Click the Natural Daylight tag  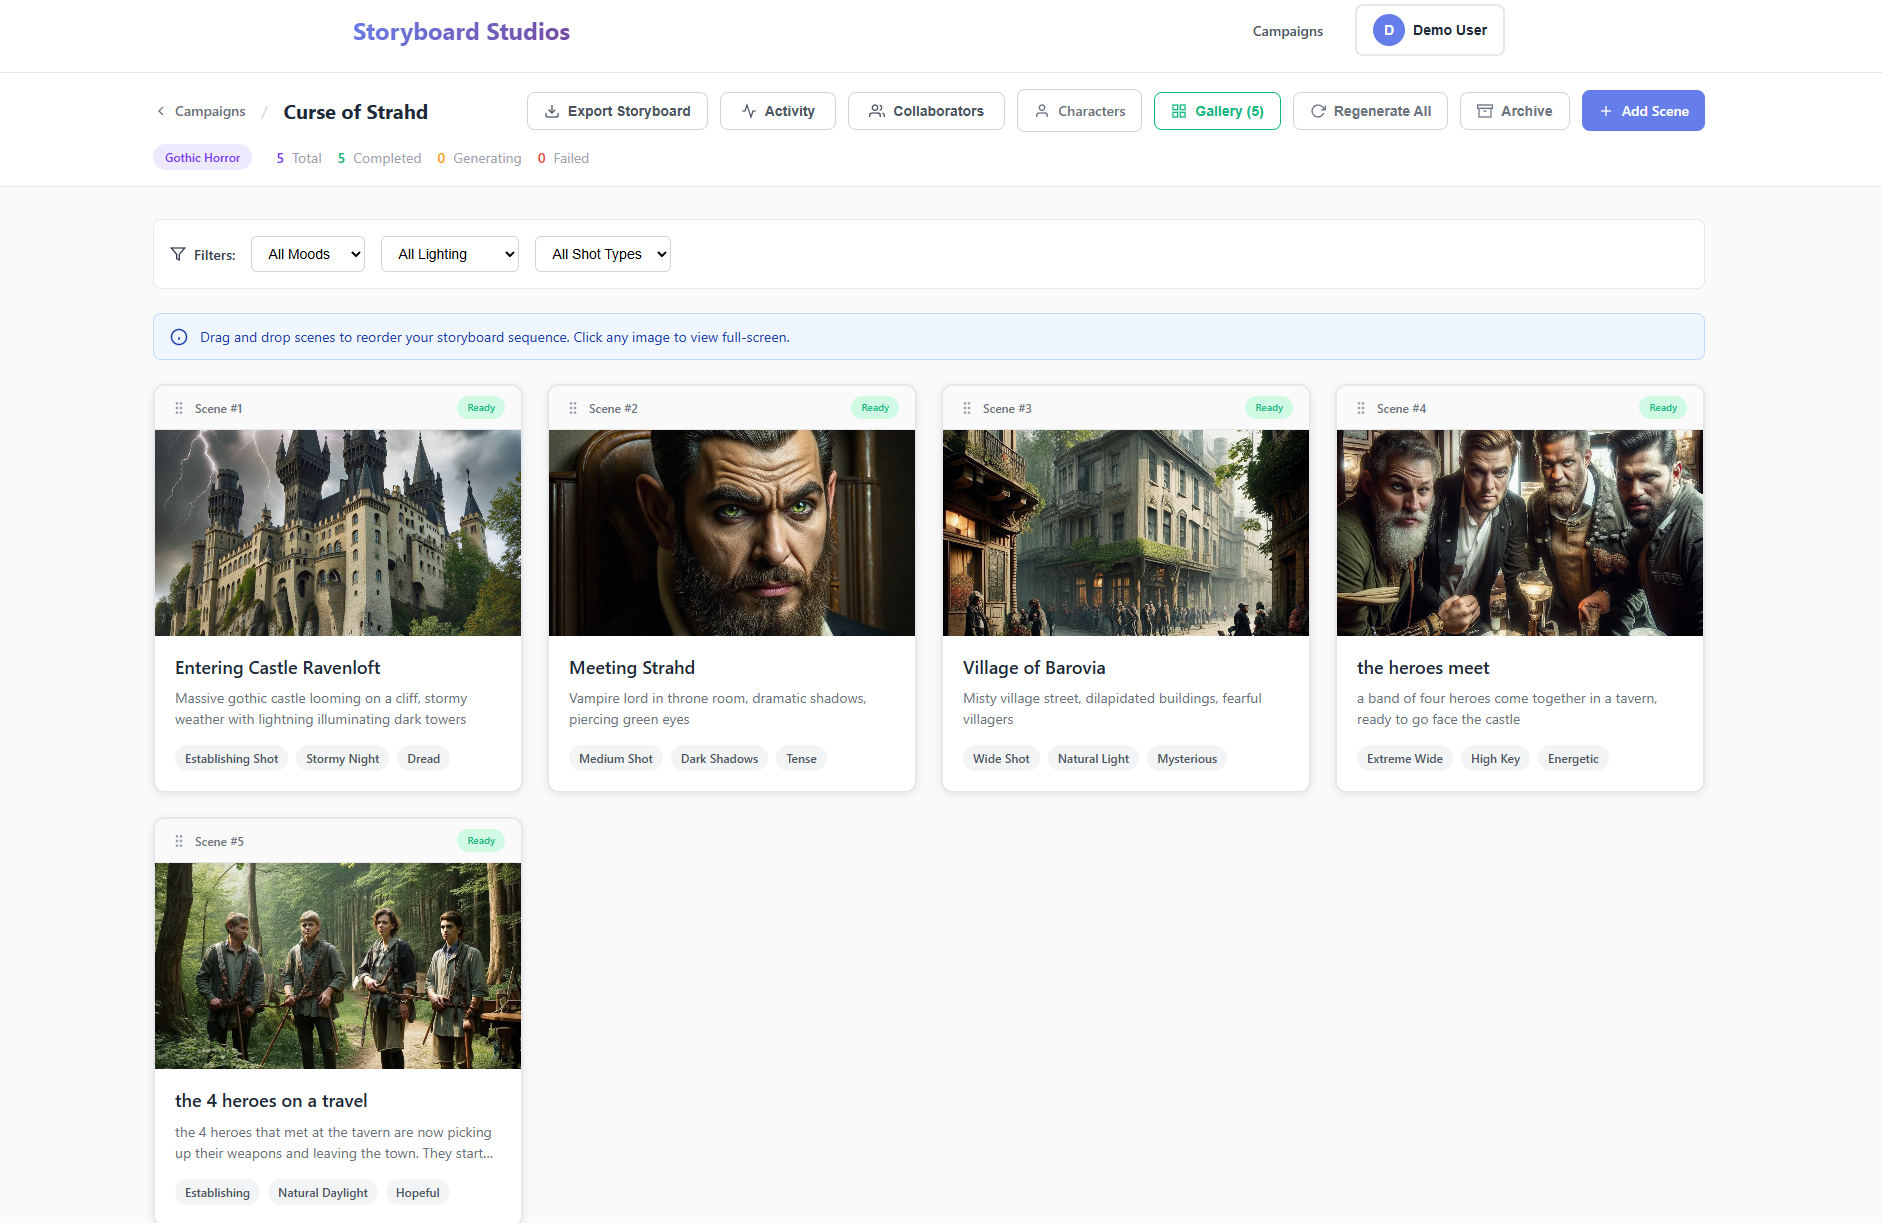point(323,1193)
